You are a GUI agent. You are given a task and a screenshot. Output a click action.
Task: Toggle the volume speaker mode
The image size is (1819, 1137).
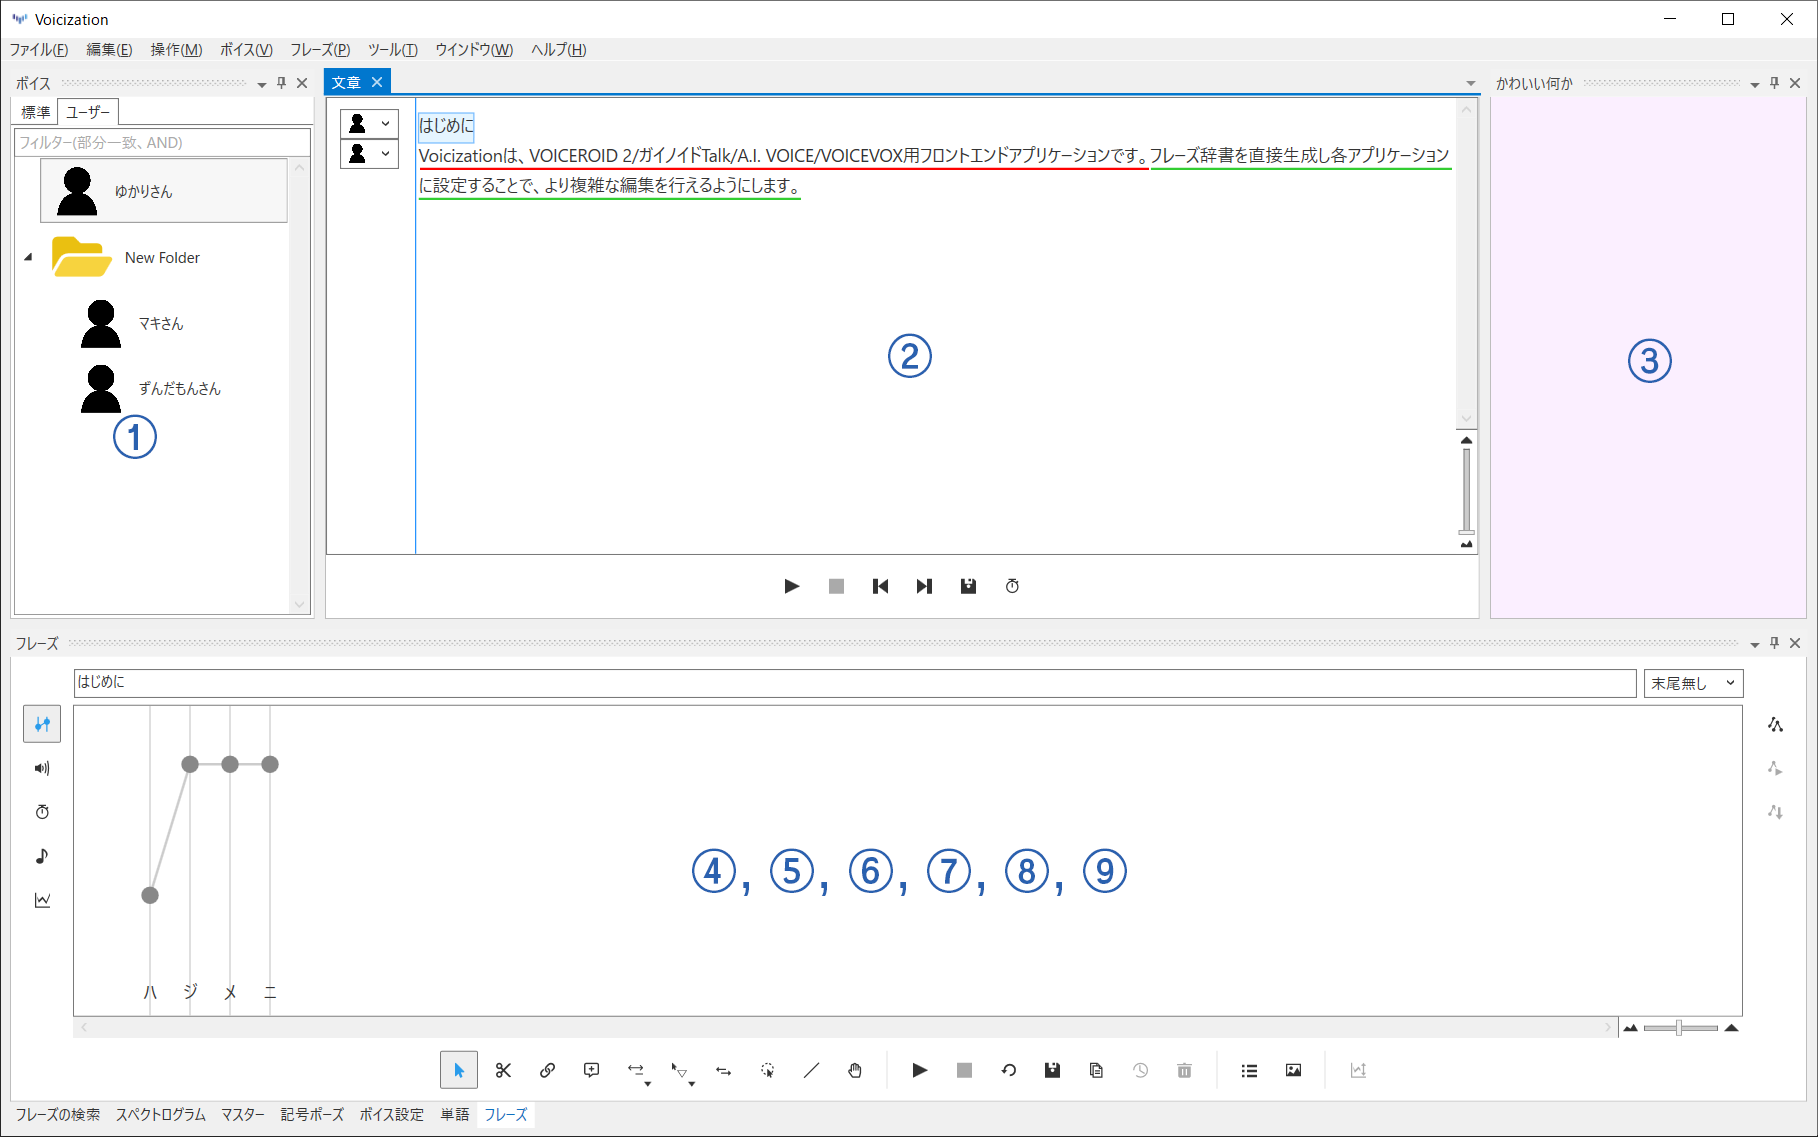pyautogui.click(x=42, y=768)
